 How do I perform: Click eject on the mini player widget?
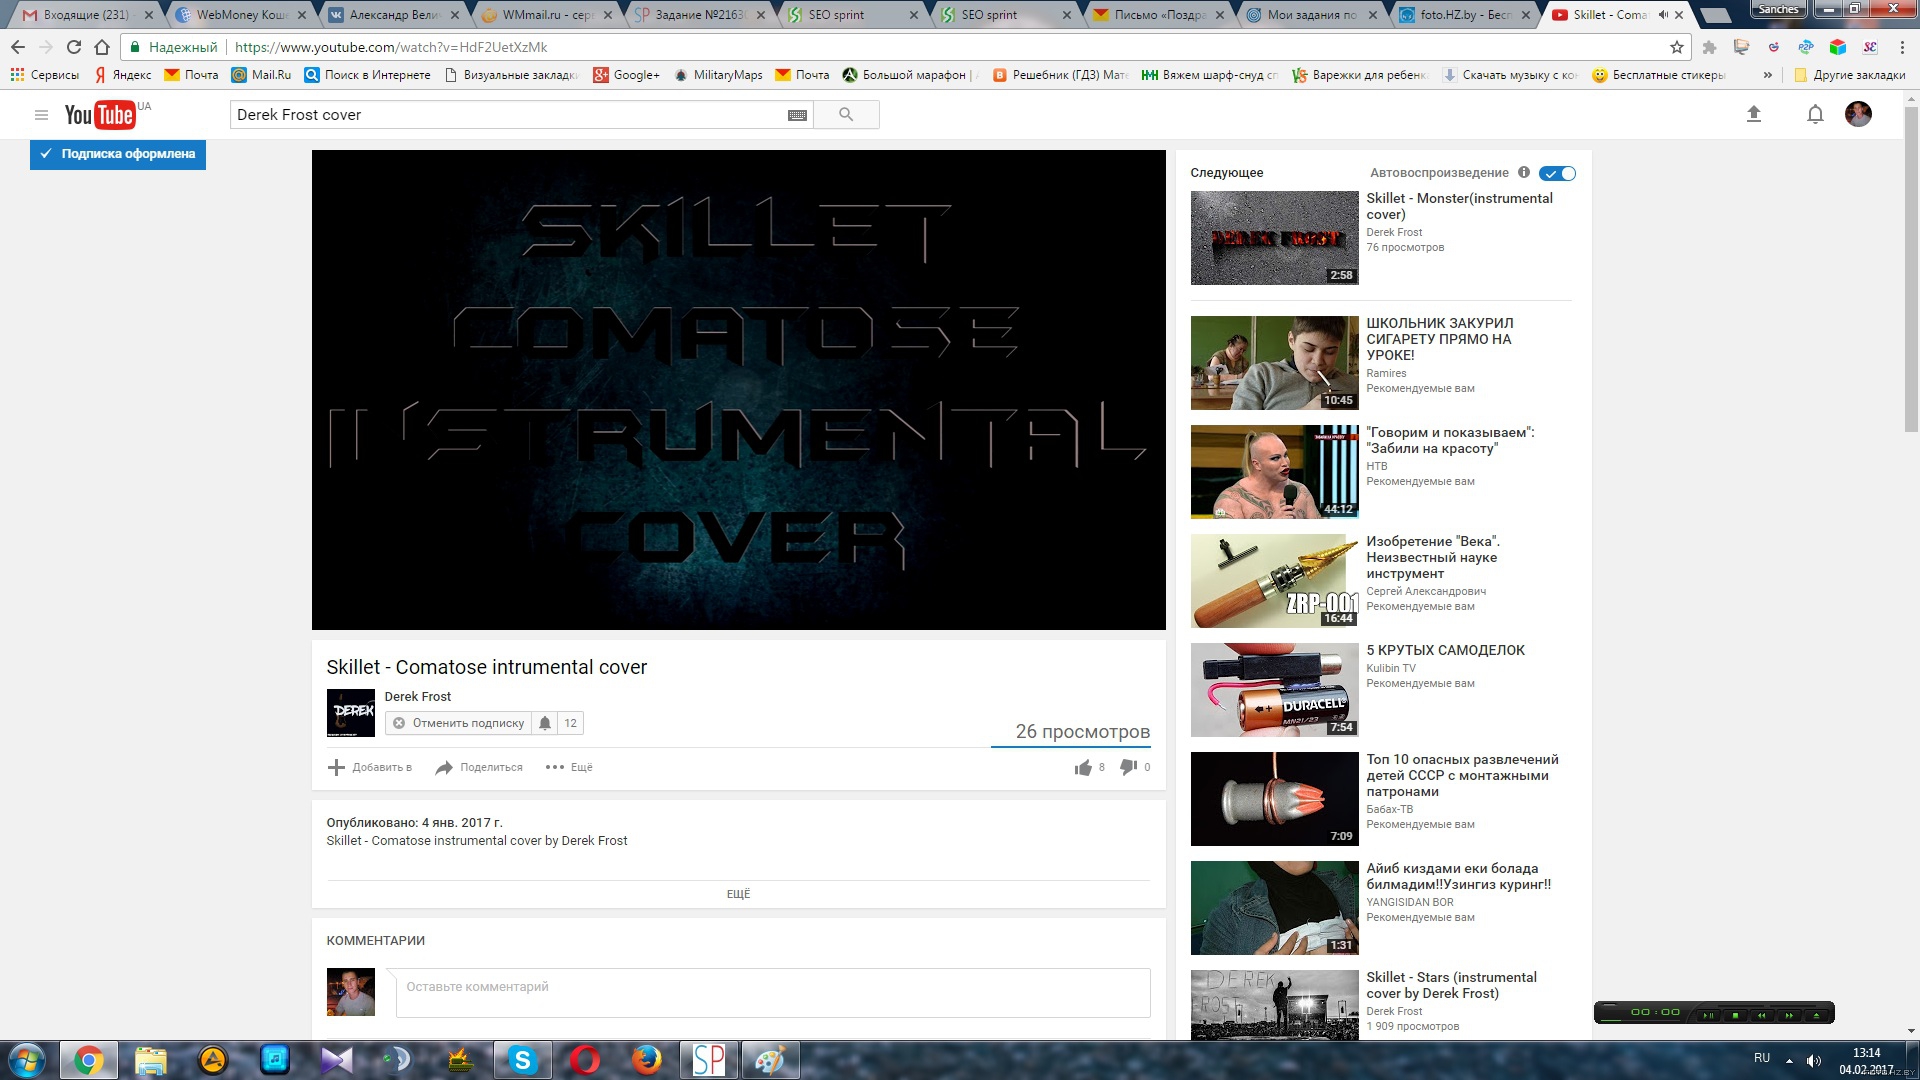(x=1816, y=1015)
